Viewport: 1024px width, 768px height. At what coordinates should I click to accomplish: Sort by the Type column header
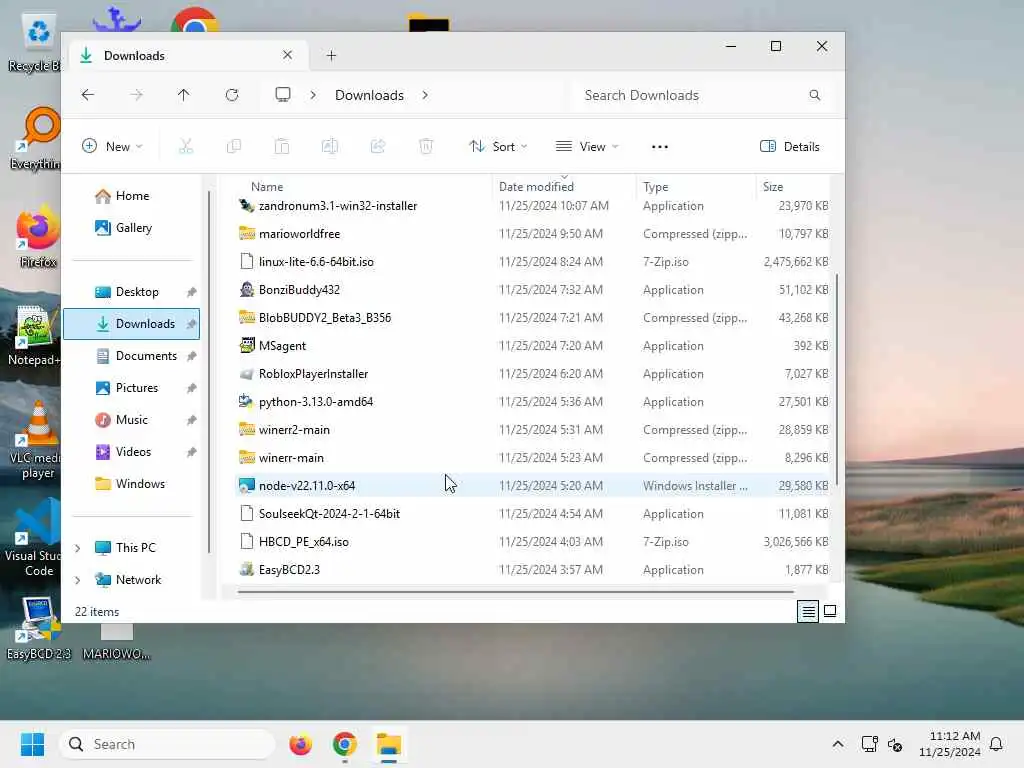655,187
